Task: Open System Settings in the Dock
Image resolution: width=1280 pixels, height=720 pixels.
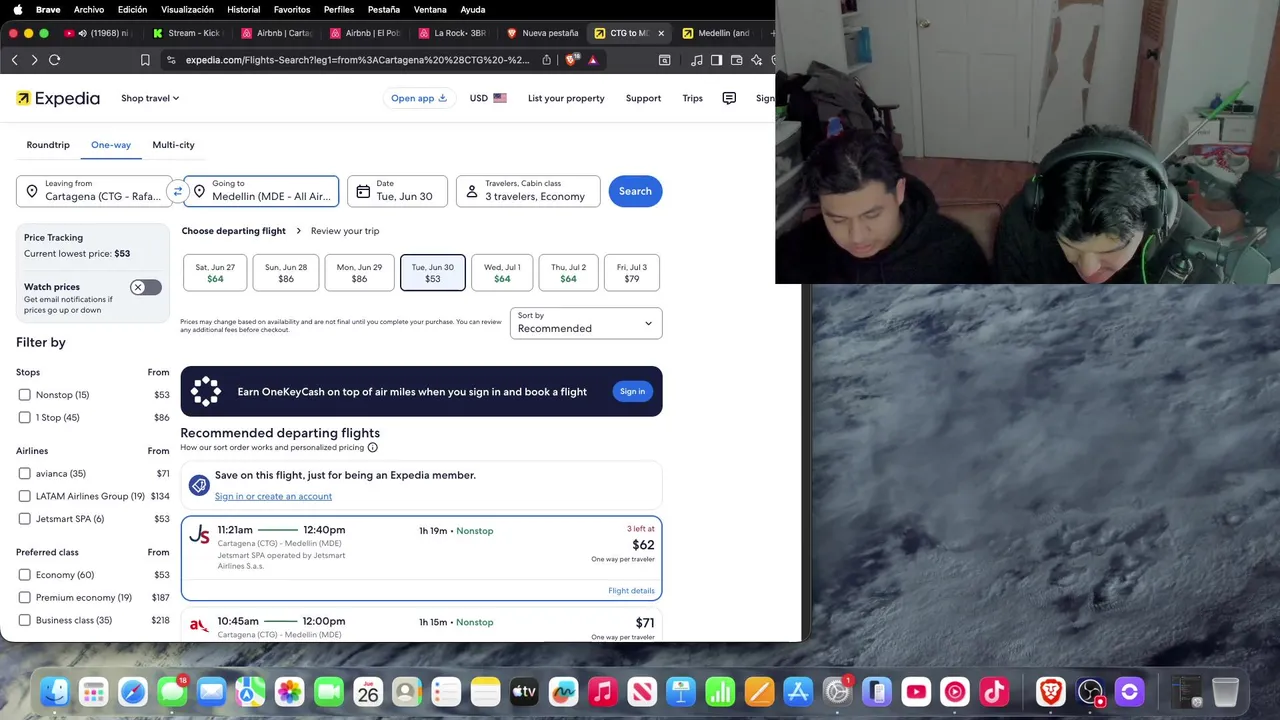Action: (x=837, y=691)
